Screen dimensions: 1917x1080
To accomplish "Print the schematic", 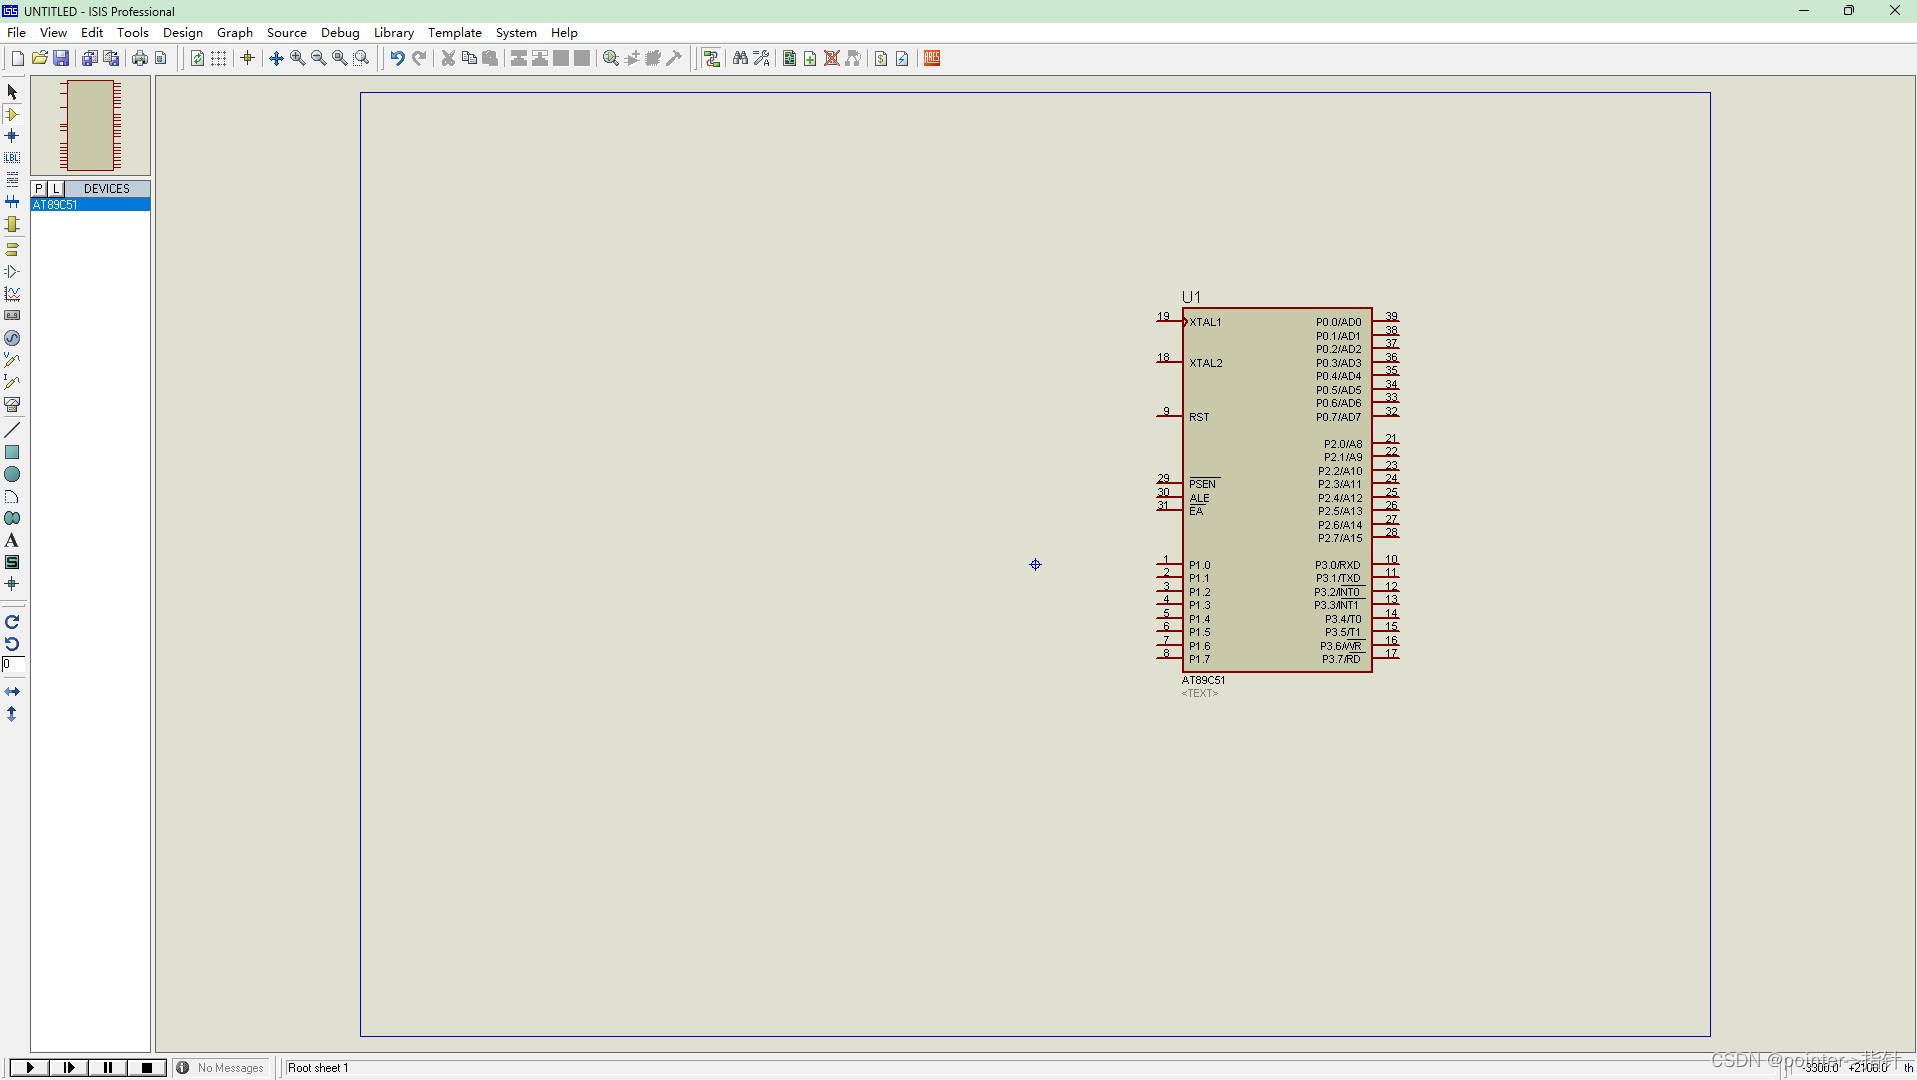I will [139, 58].
